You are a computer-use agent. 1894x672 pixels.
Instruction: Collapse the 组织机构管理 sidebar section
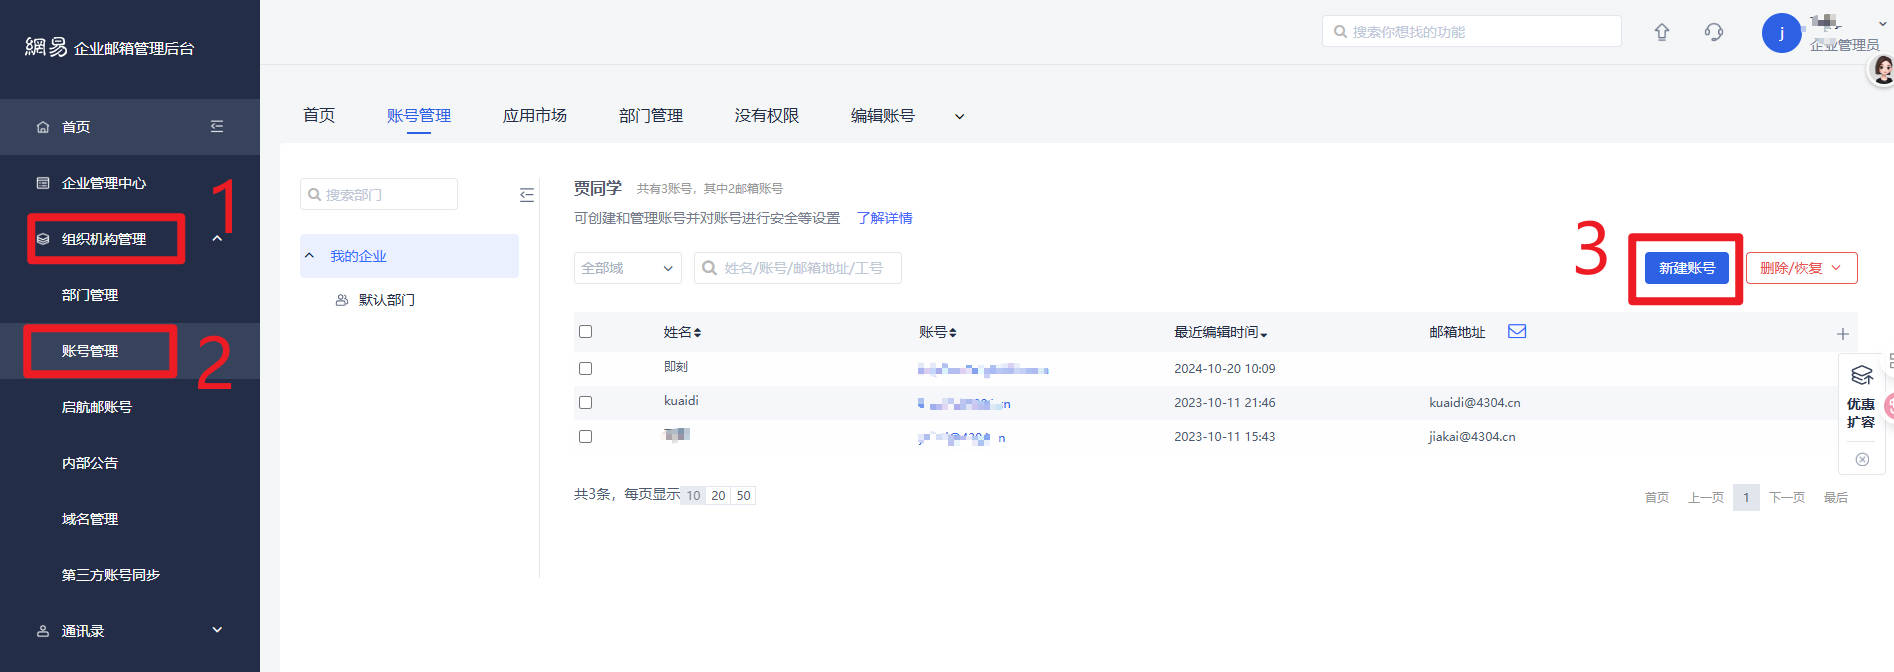[x=217, y=239]
